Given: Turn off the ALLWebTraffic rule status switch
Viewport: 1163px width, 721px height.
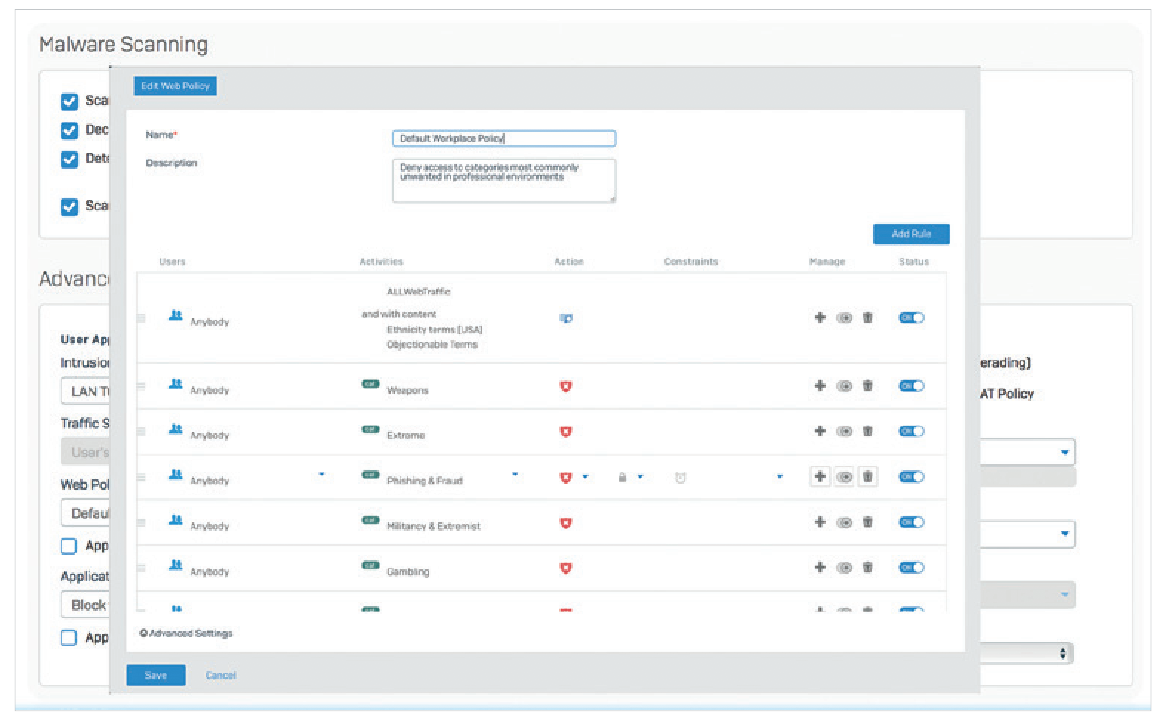Looking at the screenshot, I should (912, 317).
